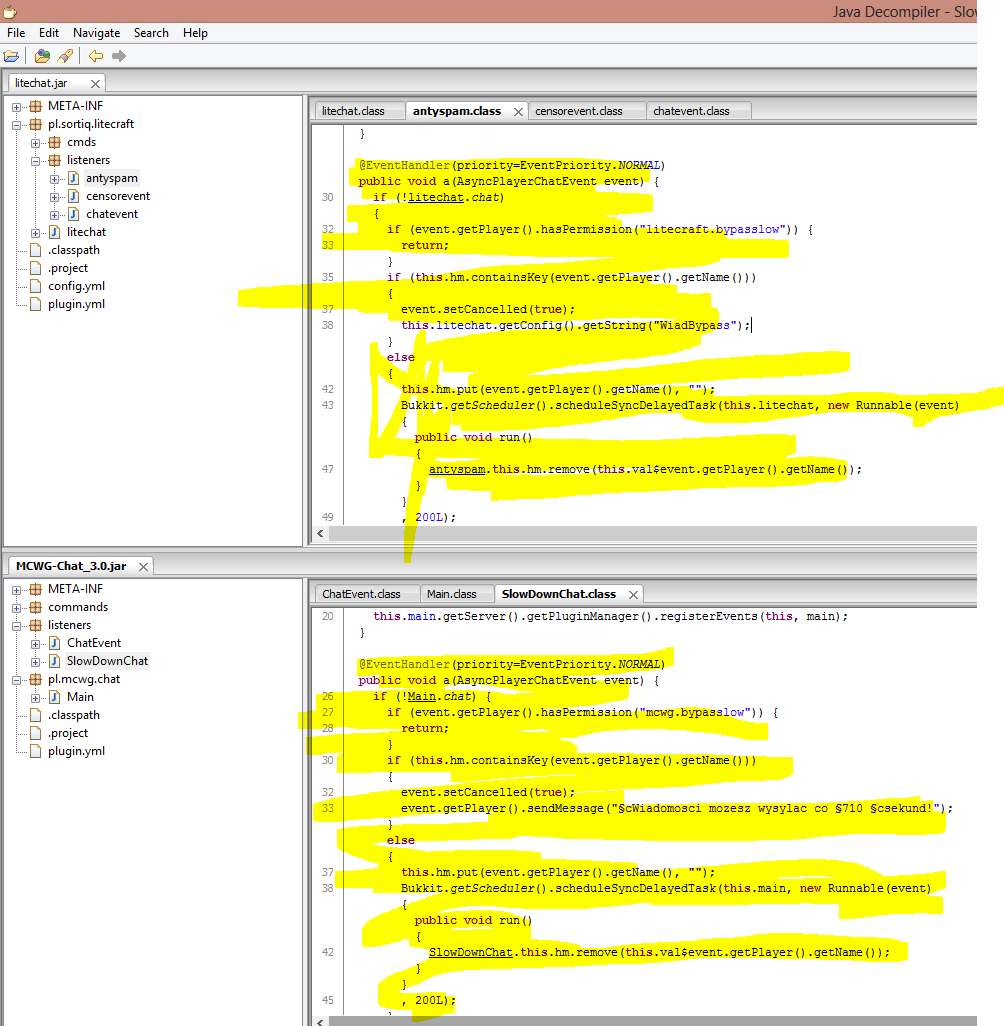Select the commands package
The width and height of the screenshot is (1004, 1026).
pos(78,607)
